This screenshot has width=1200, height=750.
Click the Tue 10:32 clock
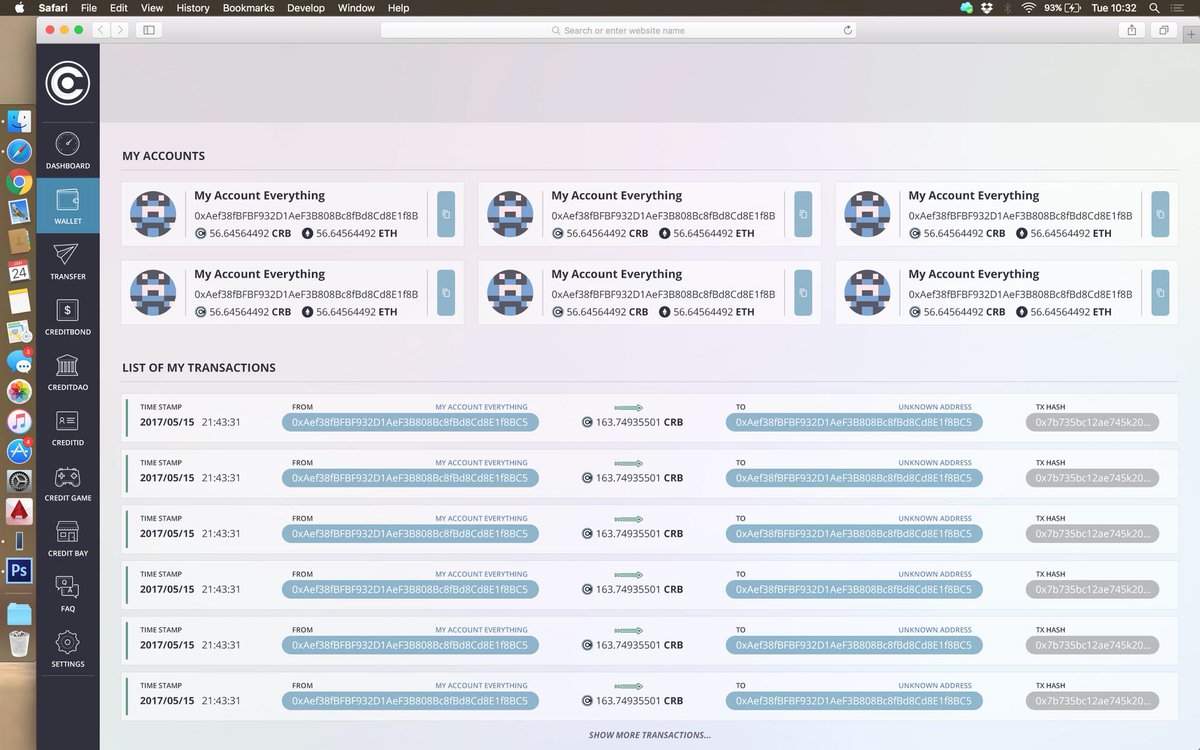tap(1114, 8)
